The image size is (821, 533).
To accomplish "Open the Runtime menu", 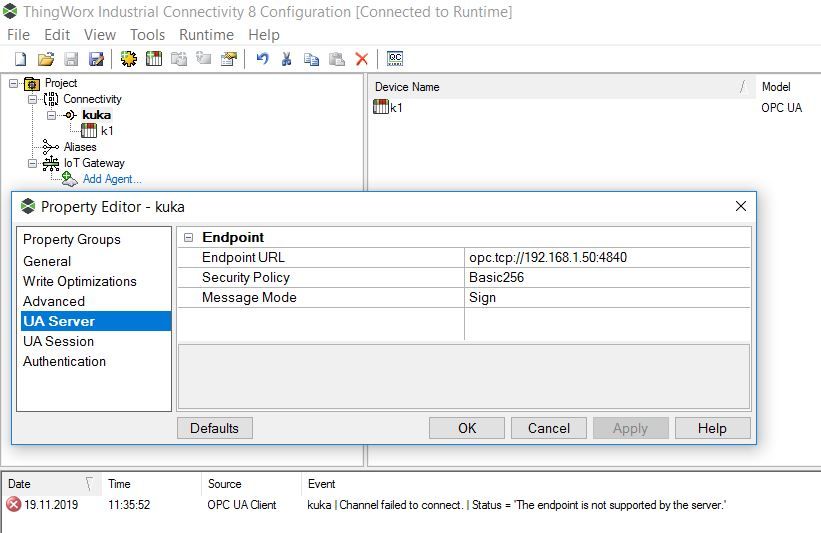I will [206, 35].
